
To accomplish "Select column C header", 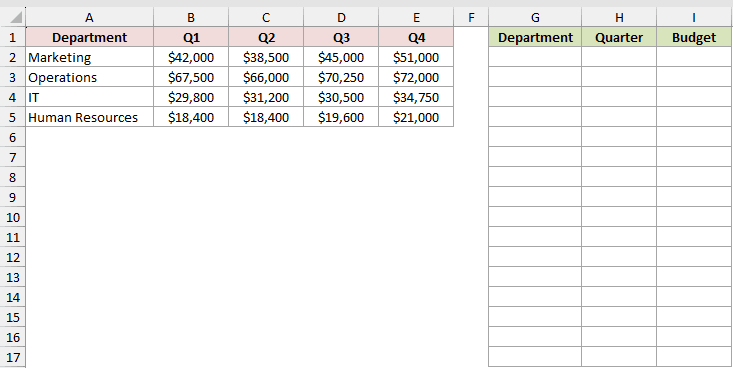I will (266, 17).
